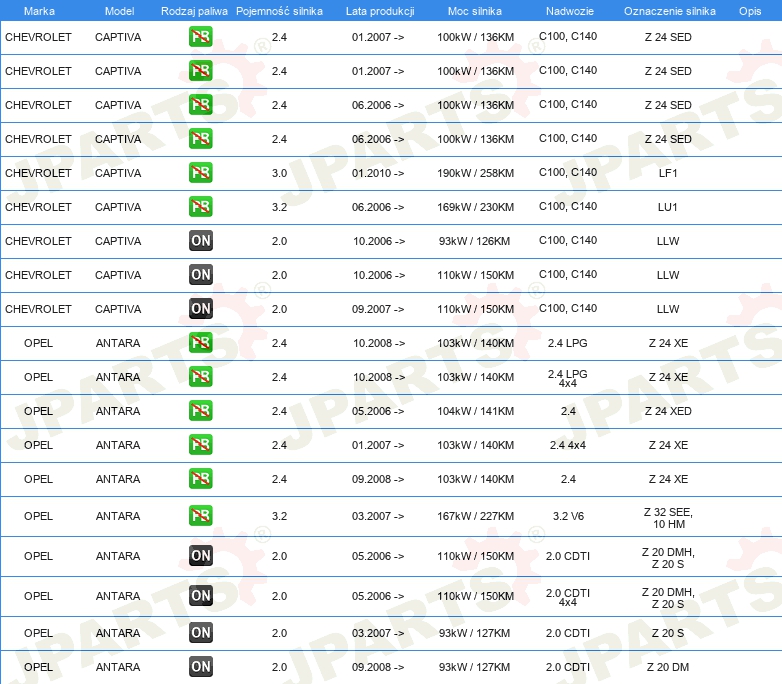
Task: Select the 167kW / 227KM power cell
Action: pyautogui.click(x=476, y=516)
